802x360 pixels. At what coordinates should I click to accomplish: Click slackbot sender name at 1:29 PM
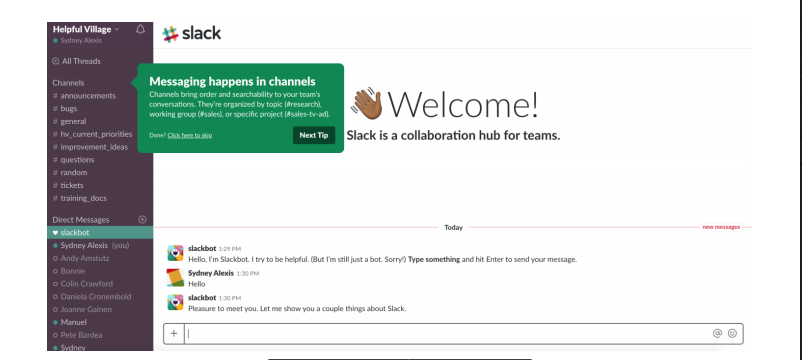(x=202, y=249)
